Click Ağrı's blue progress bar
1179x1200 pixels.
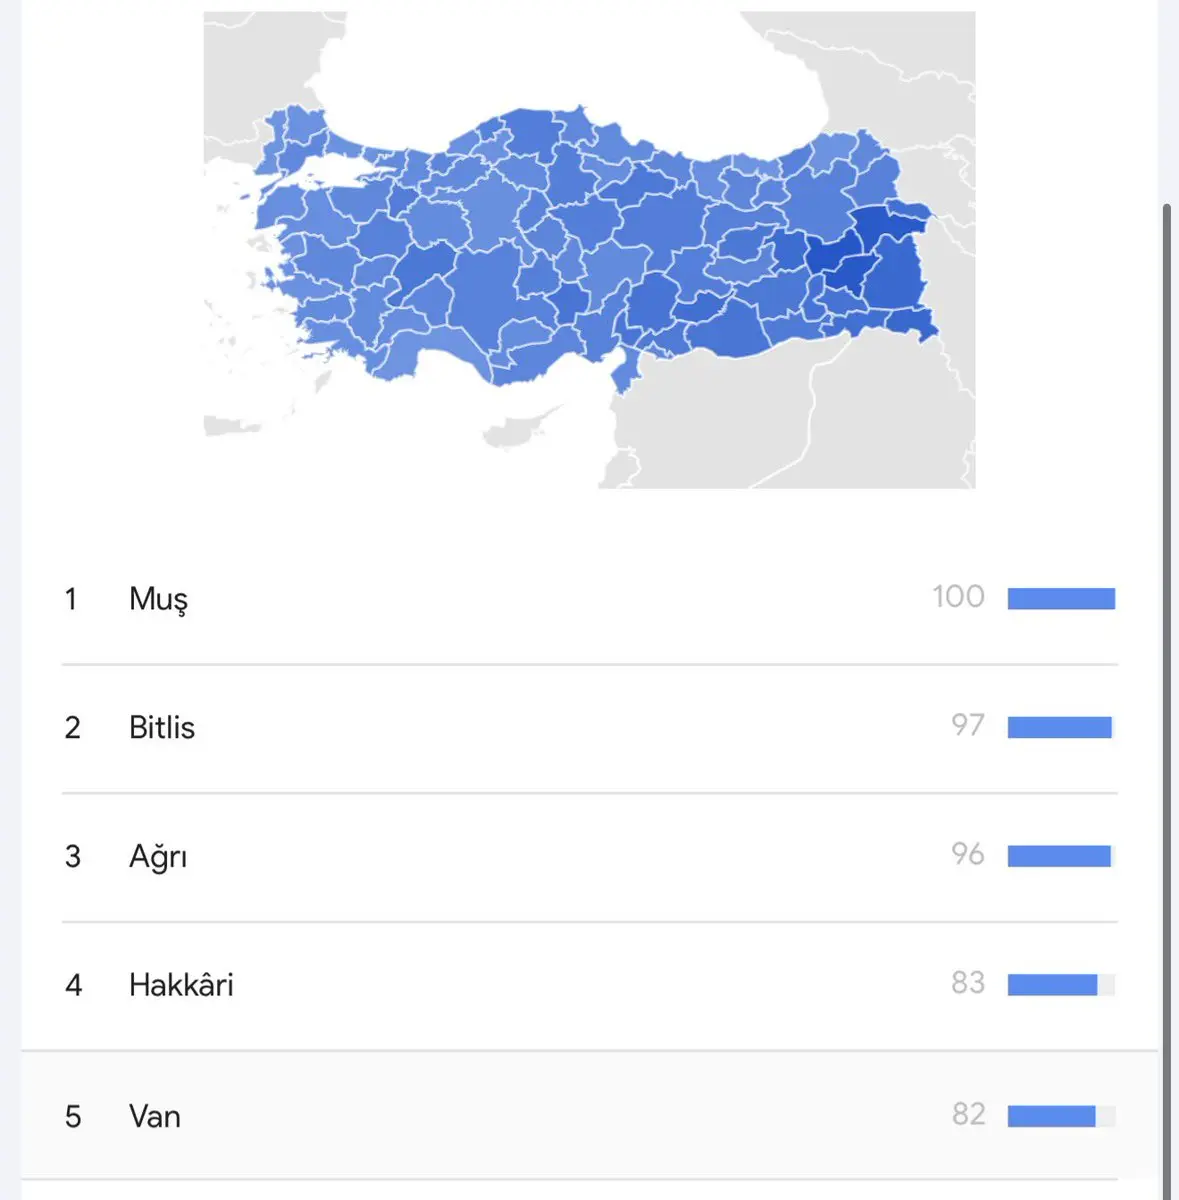pos(1060,856)
